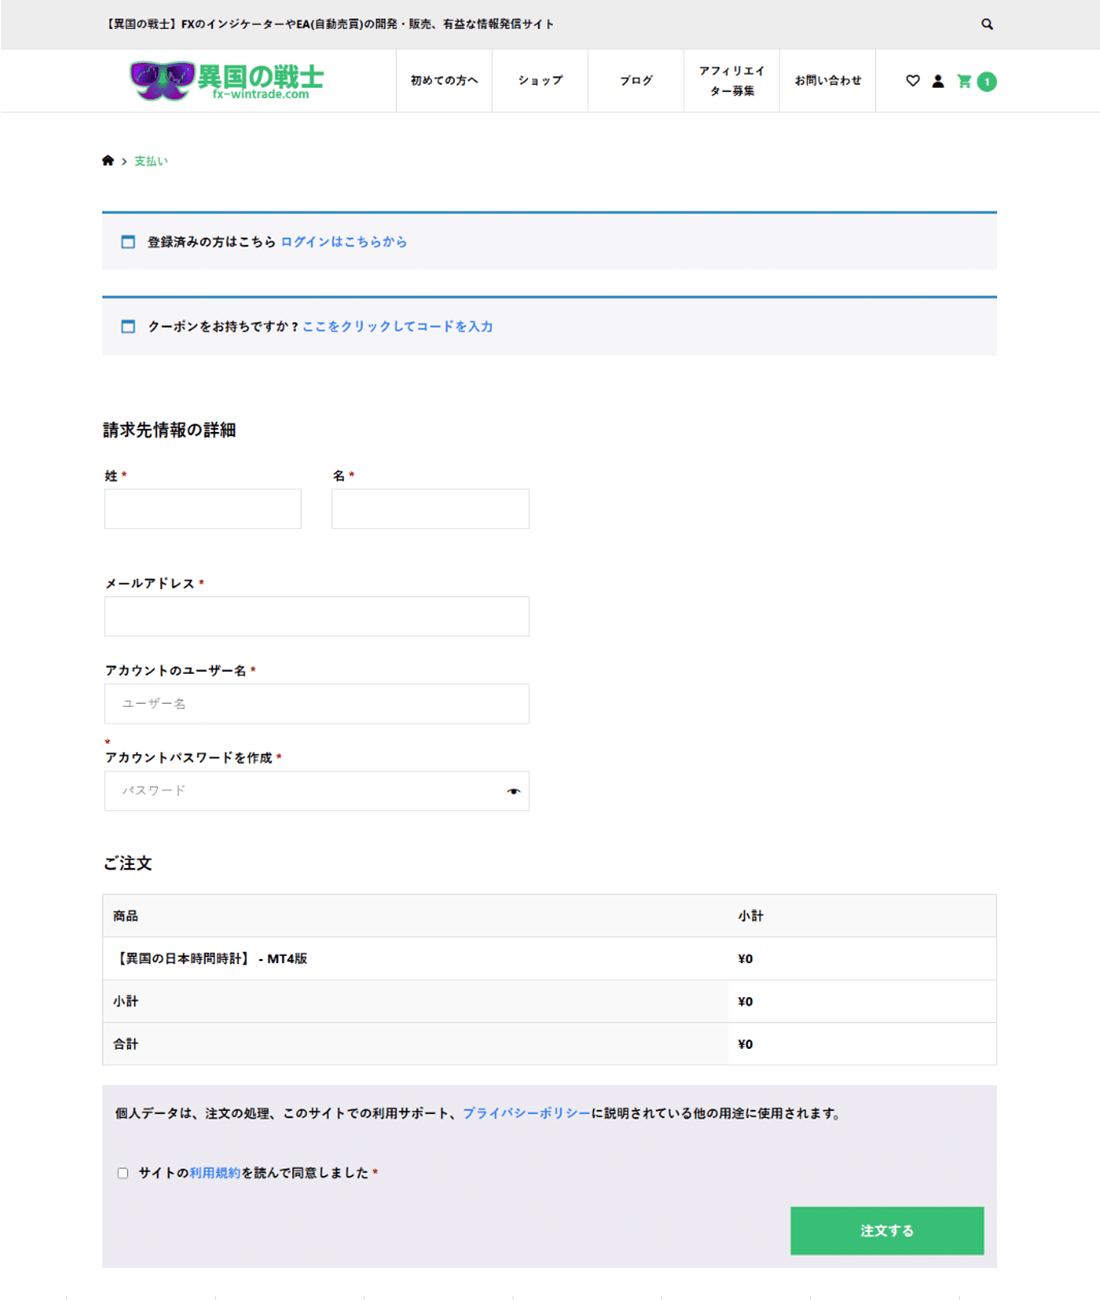1100x1300 pixels.
Task: Click the icon beside 登録済みの方はこちら
Action: 128,242
